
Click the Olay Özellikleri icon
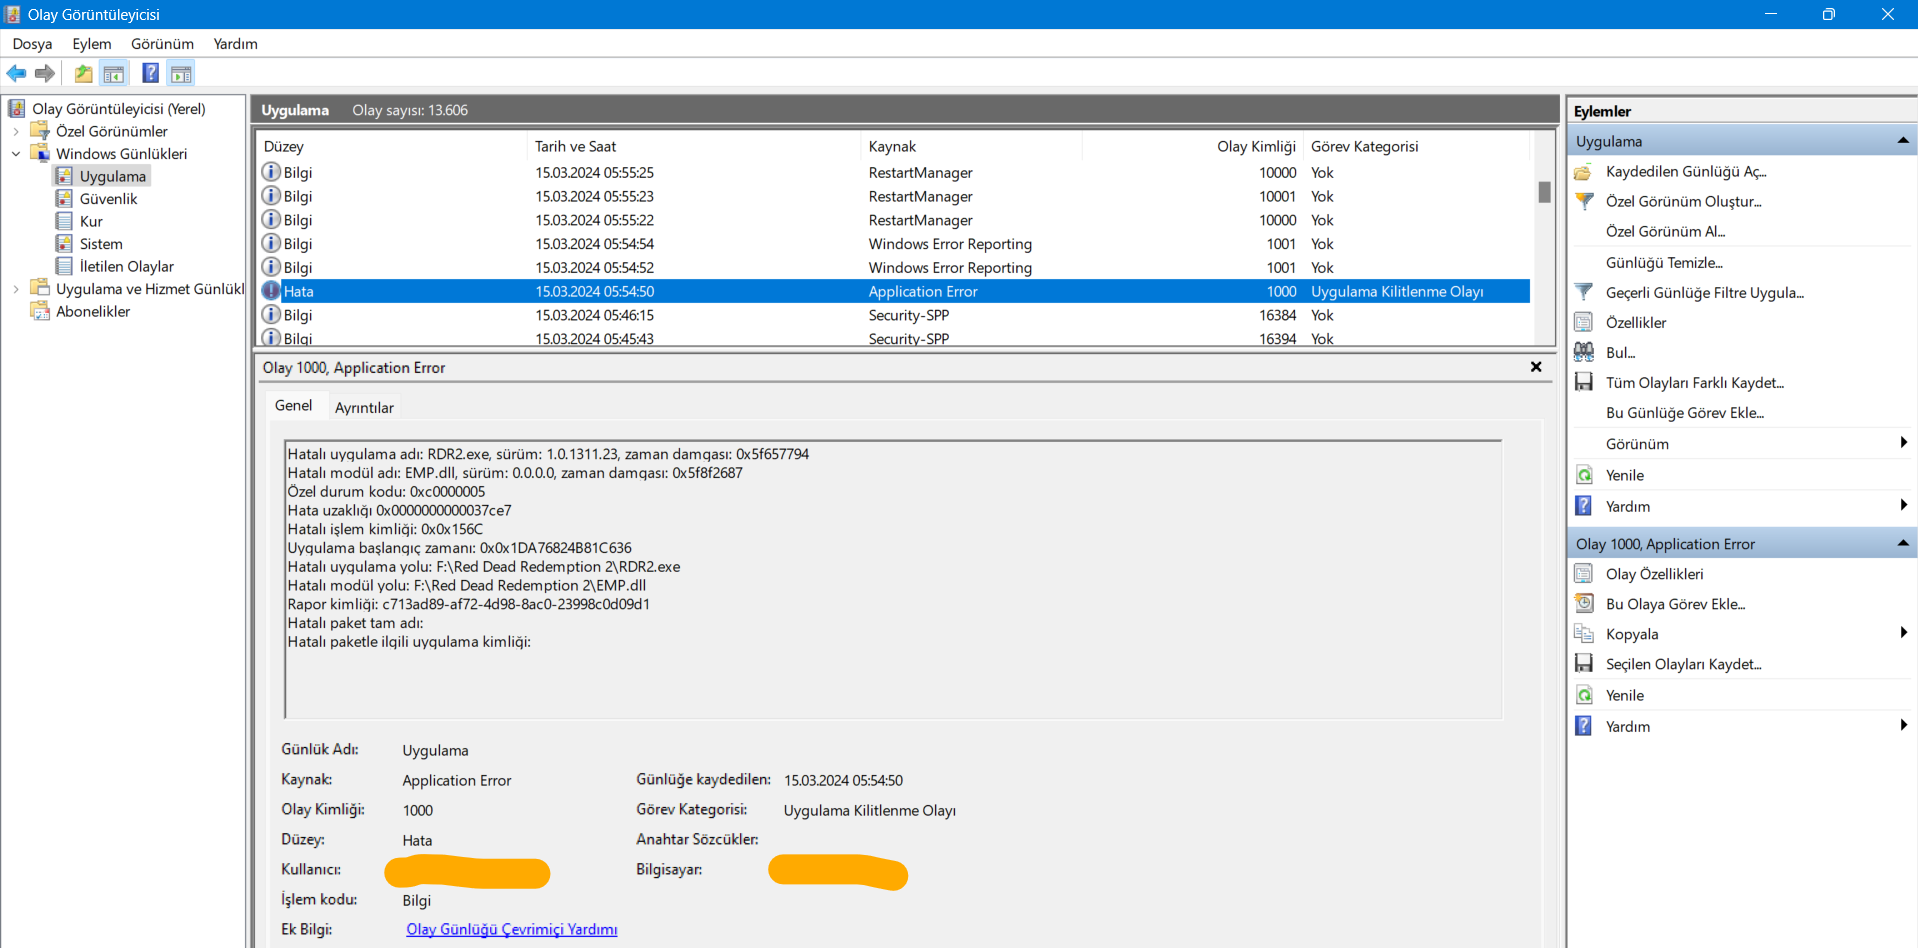(1584, 574)
